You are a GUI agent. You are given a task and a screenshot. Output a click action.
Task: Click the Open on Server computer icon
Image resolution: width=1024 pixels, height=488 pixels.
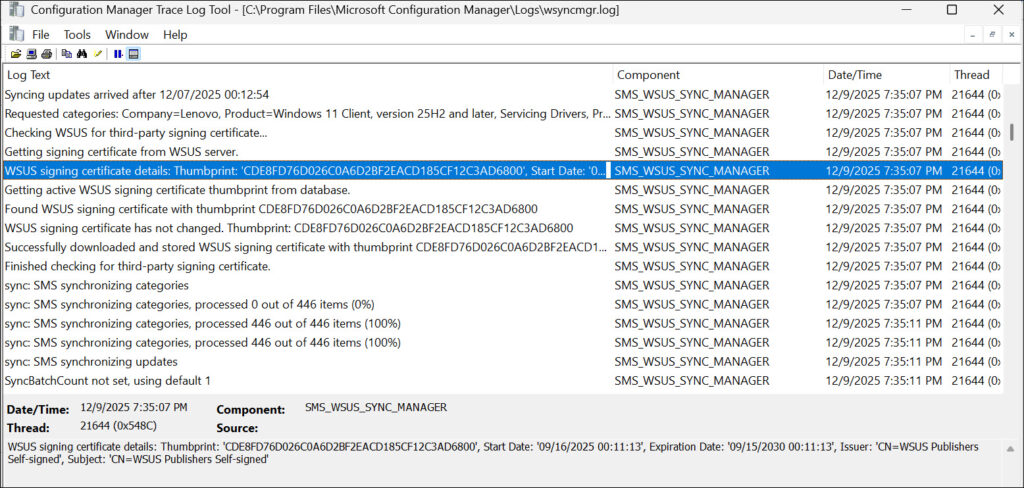pos(31,54)
